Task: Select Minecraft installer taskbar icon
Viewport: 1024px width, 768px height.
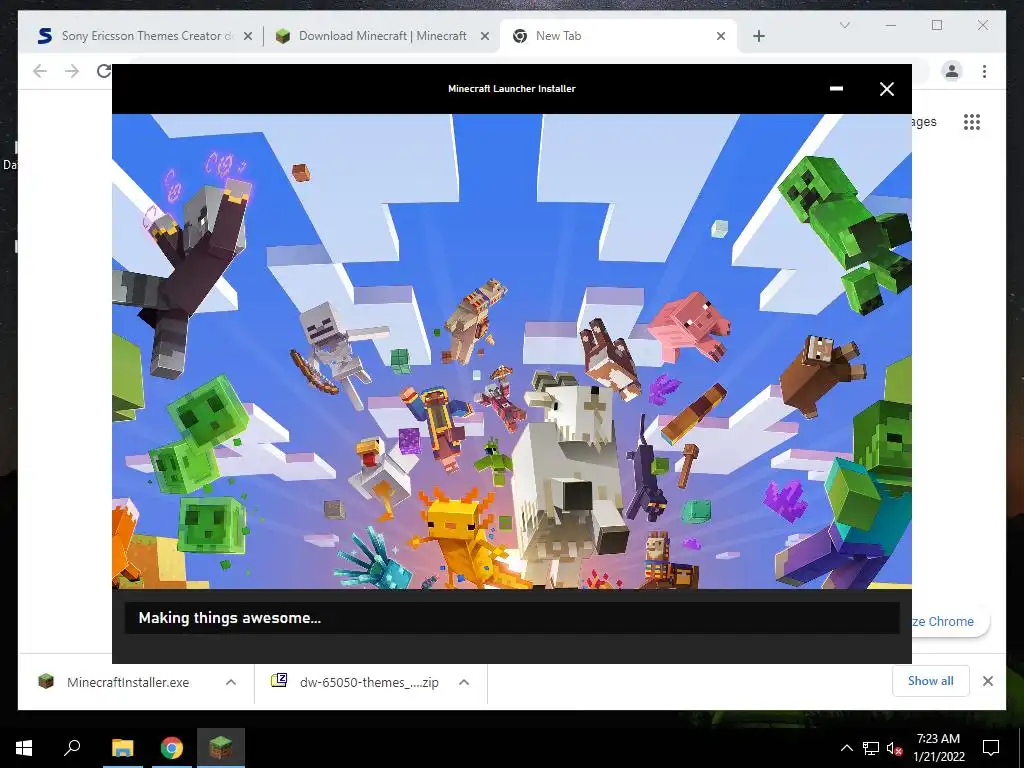Action: click(x=221, y=748)
